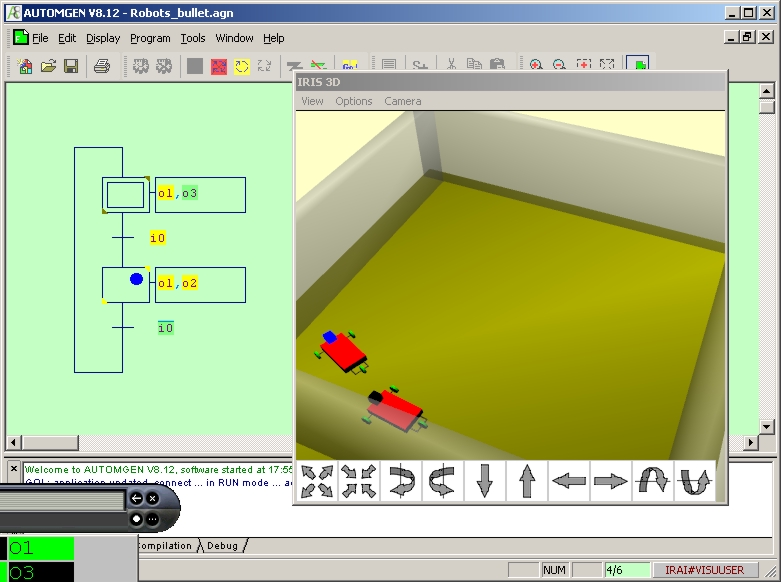
Task: Click the ellipsis button on floating widget
Action: coord(153,519)
